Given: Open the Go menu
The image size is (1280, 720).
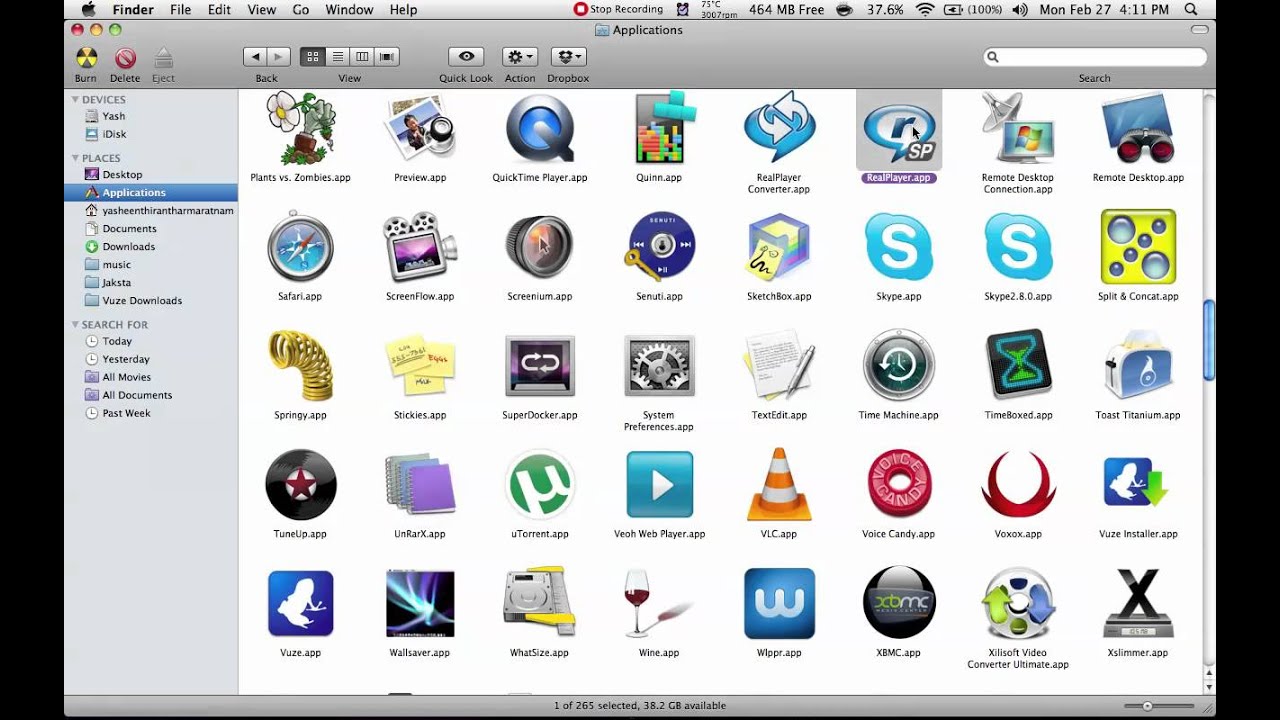Looking at the screenshot, I should click(301, 9).
